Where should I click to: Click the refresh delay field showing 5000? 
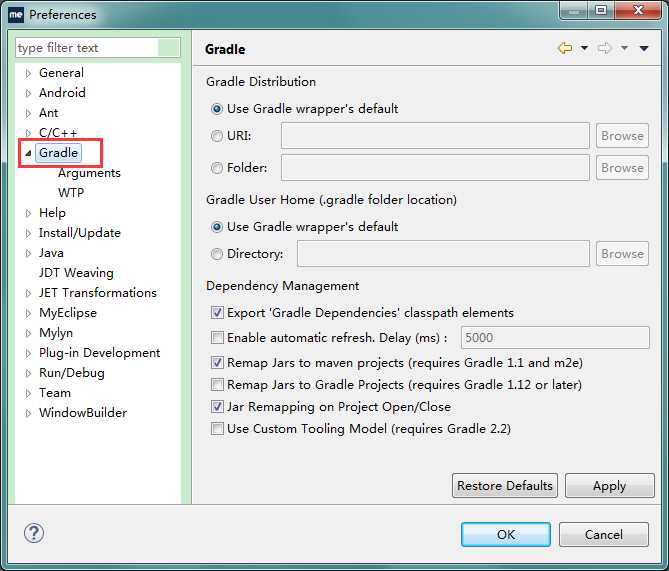[x=555, y=338]
